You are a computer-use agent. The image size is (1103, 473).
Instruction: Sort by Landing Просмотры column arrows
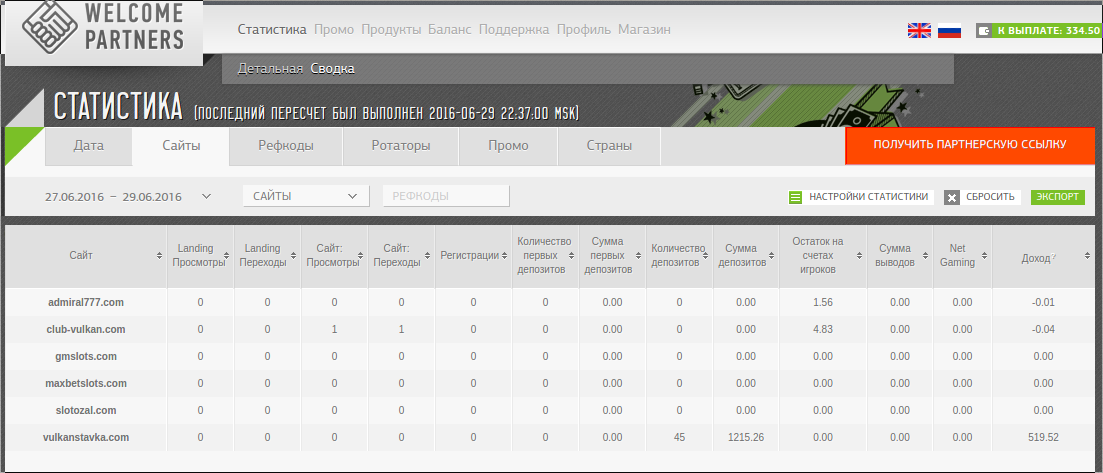[x=227, y=256]
